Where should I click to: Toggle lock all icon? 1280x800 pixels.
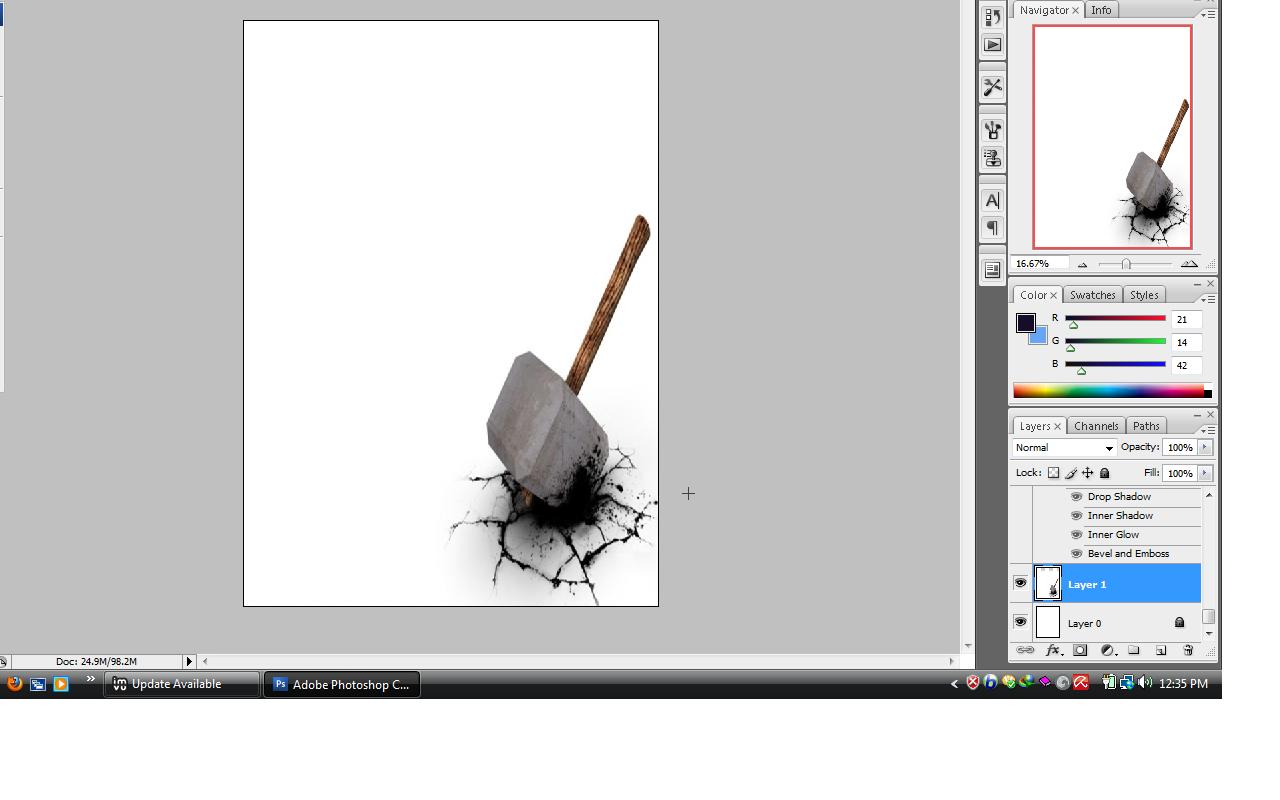[x=1105, y=473]
